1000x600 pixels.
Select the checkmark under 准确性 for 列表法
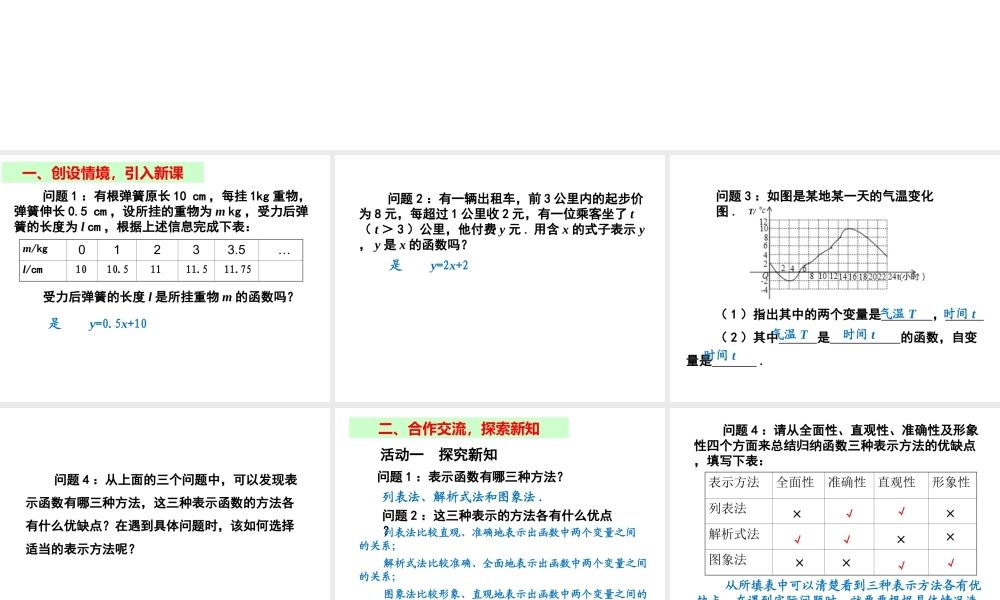pyautogui.click(x=848, y=513)
